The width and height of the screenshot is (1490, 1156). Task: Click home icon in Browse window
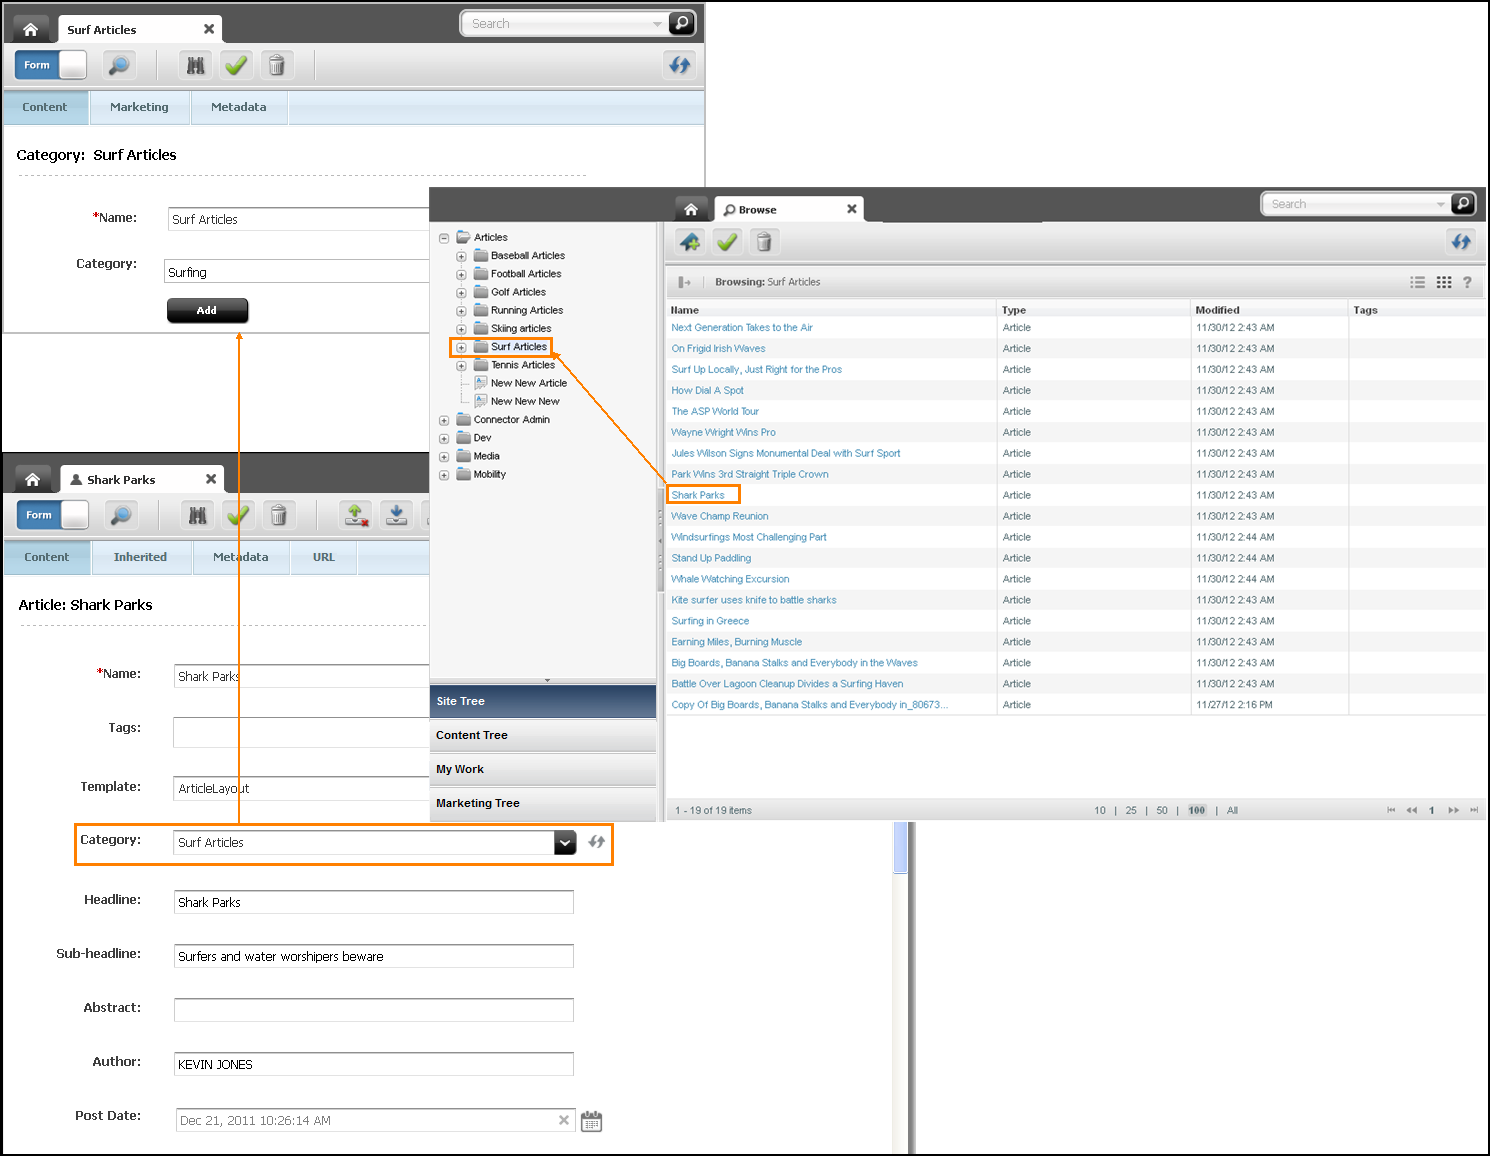691,209
